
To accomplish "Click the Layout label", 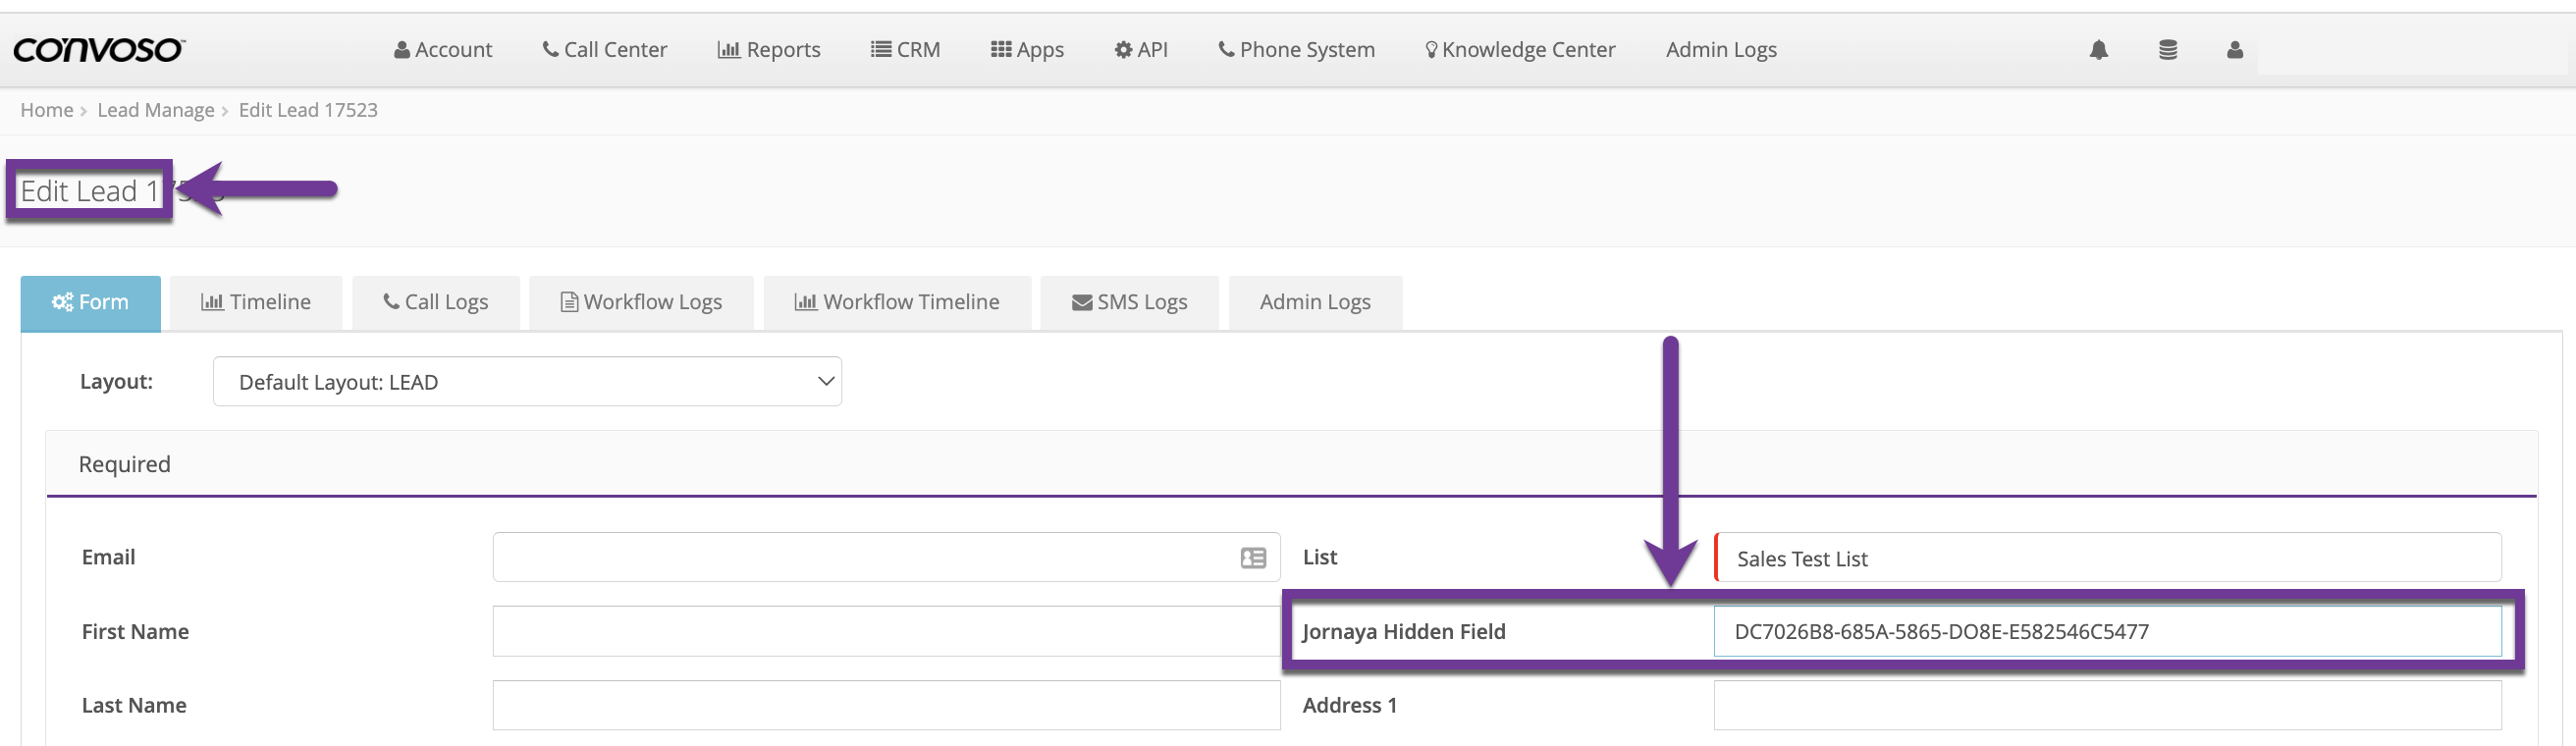I will (x=116, y=382).
